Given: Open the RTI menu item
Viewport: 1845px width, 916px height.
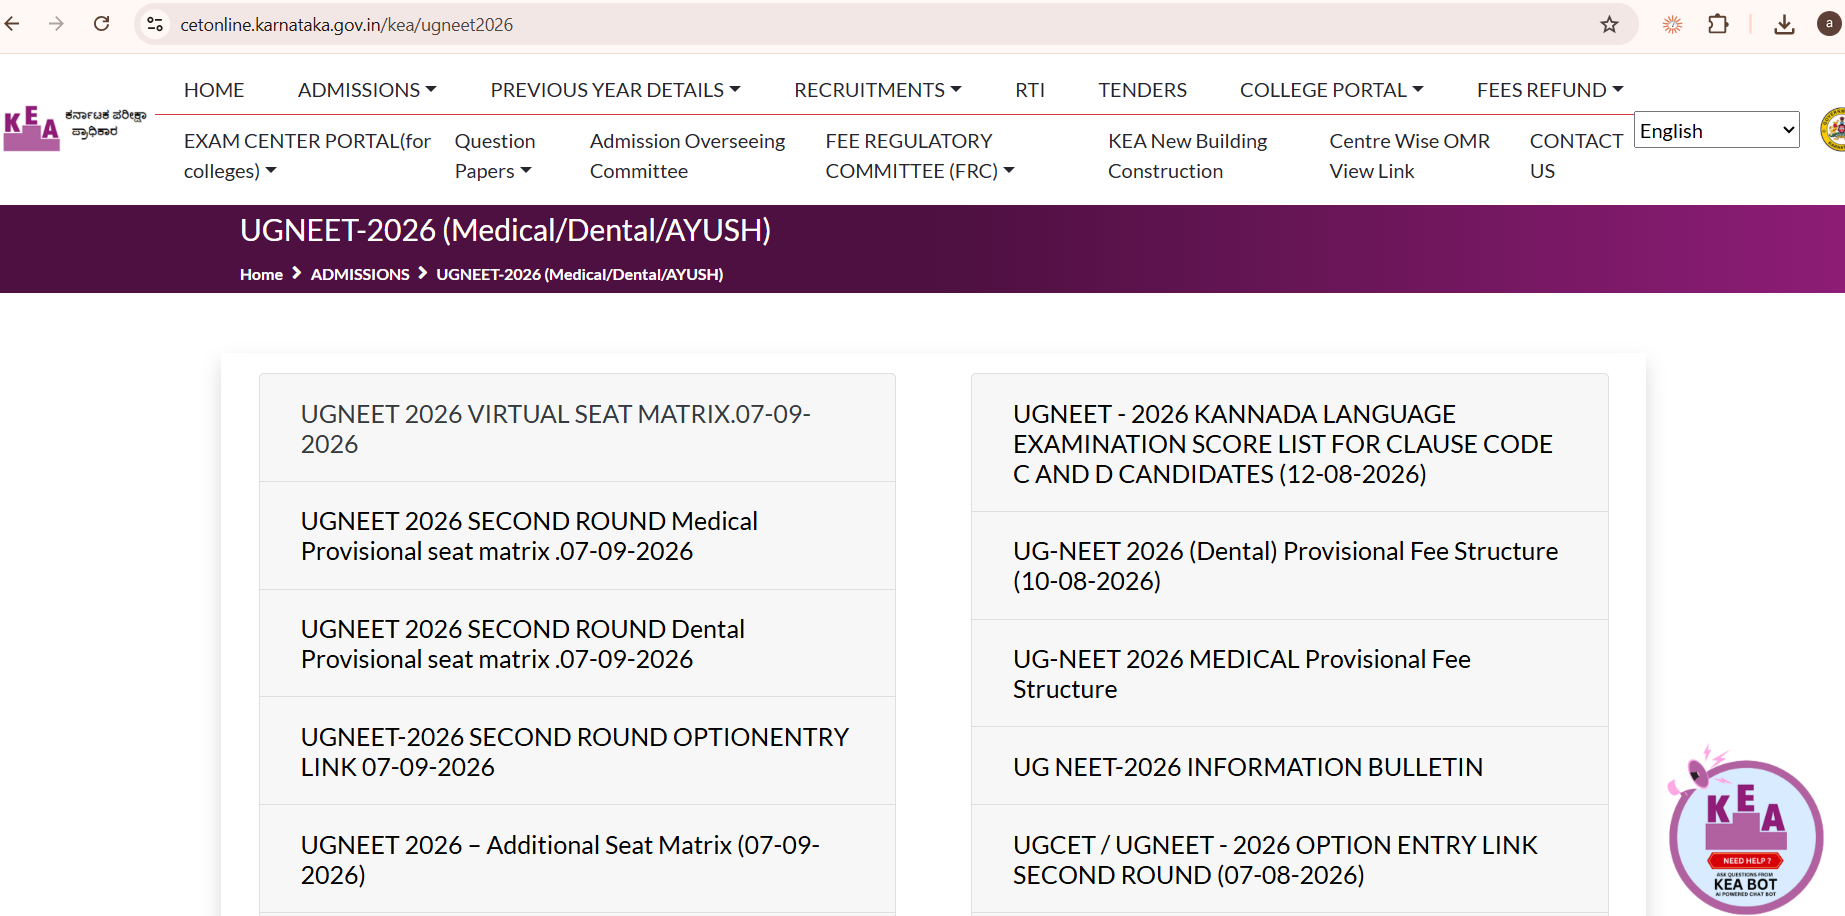Looking at the screenshot, I should click(x=1030, y=90).
